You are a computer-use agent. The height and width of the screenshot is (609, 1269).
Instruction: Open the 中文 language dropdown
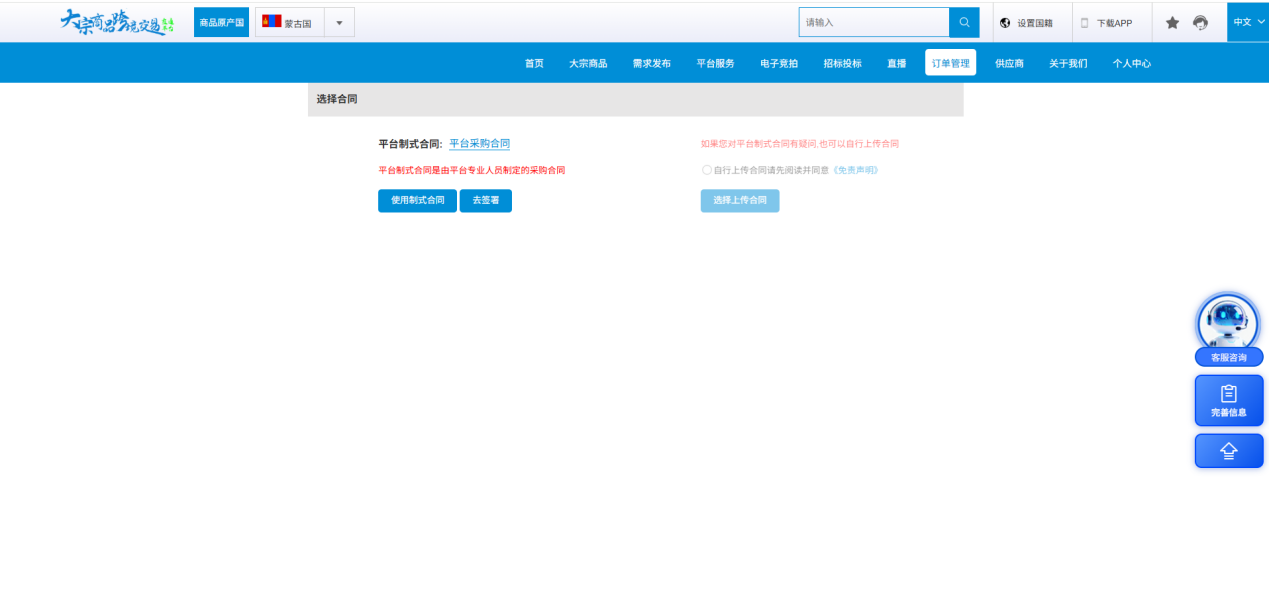tap(1248, 21)
